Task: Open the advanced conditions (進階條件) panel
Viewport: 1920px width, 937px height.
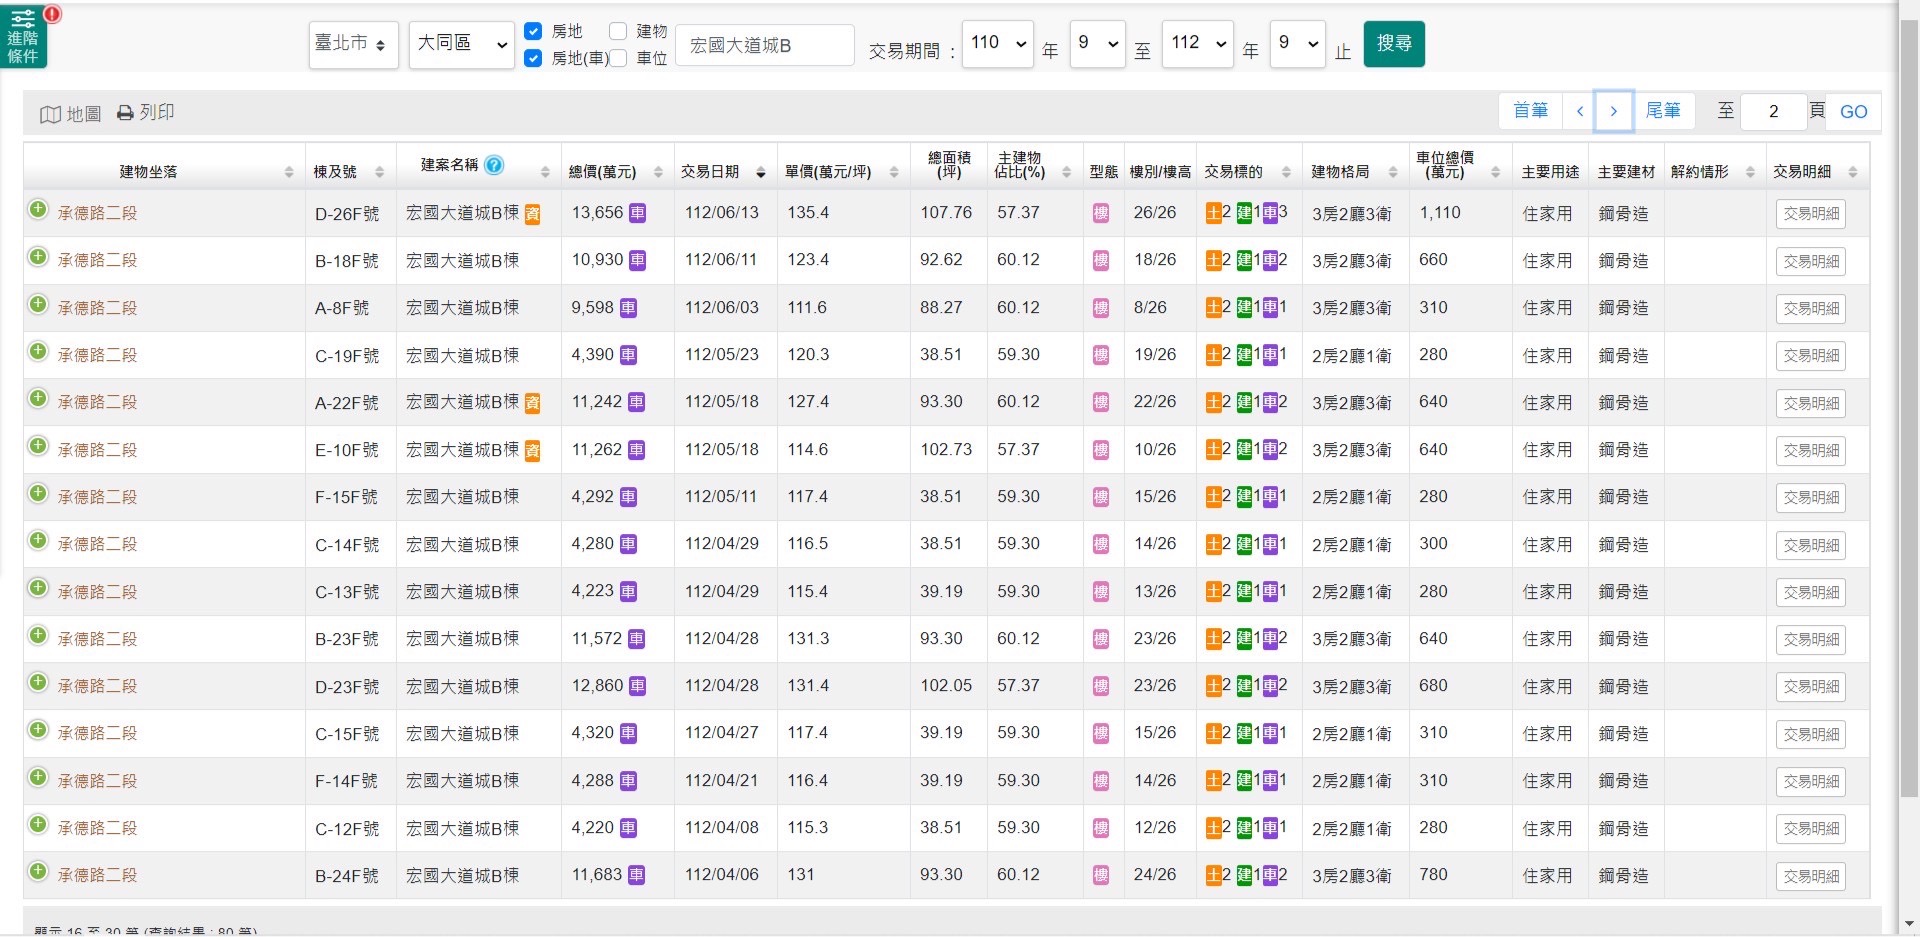Action: 23,37
